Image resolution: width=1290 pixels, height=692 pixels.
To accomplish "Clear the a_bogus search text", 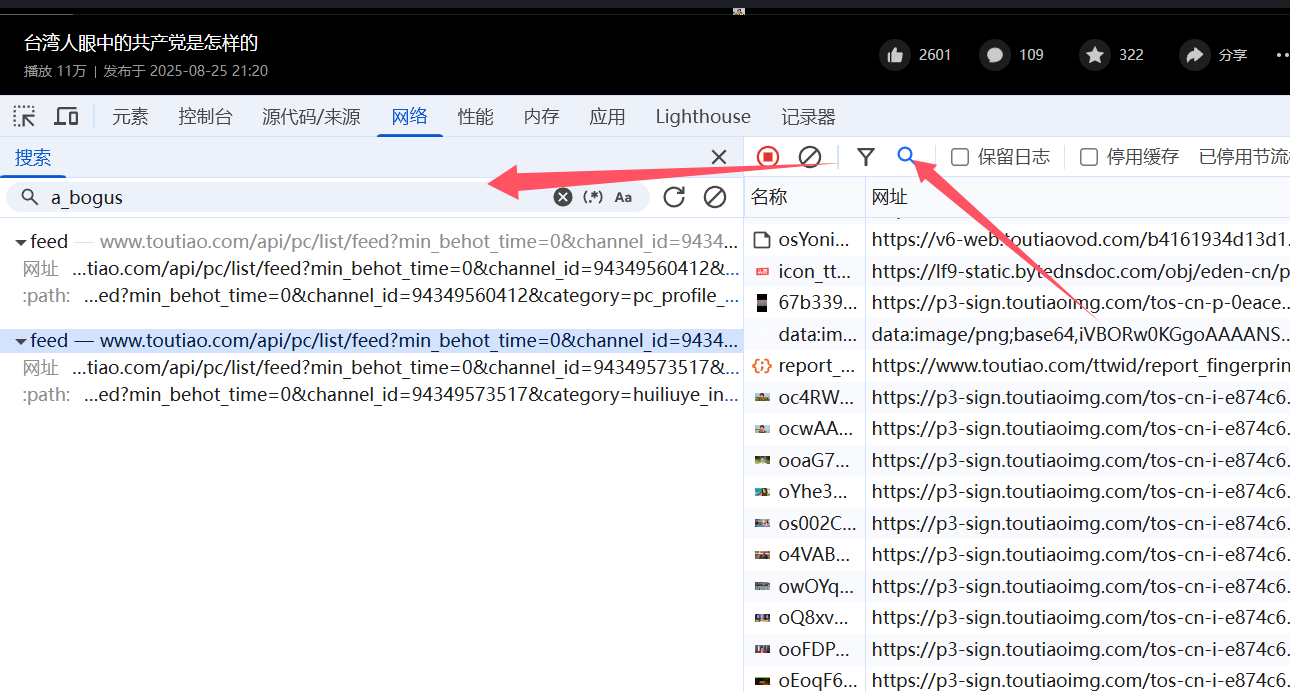I will (x=563, y=197).
